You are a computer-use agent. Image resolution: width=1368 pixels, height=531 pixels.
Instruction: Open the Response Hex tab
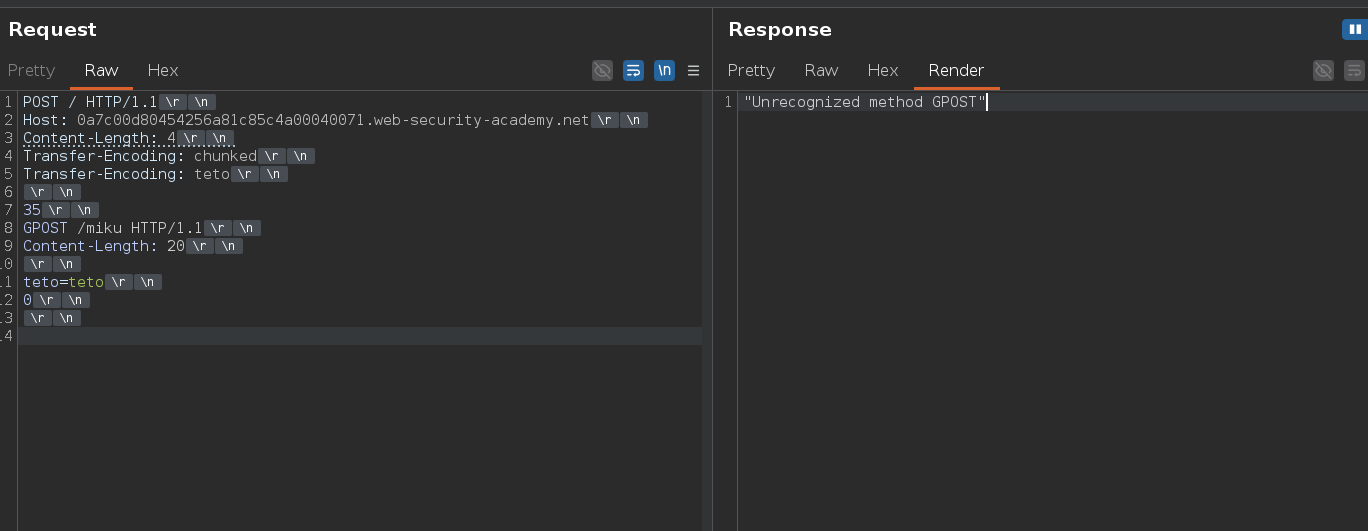point(883,70)
